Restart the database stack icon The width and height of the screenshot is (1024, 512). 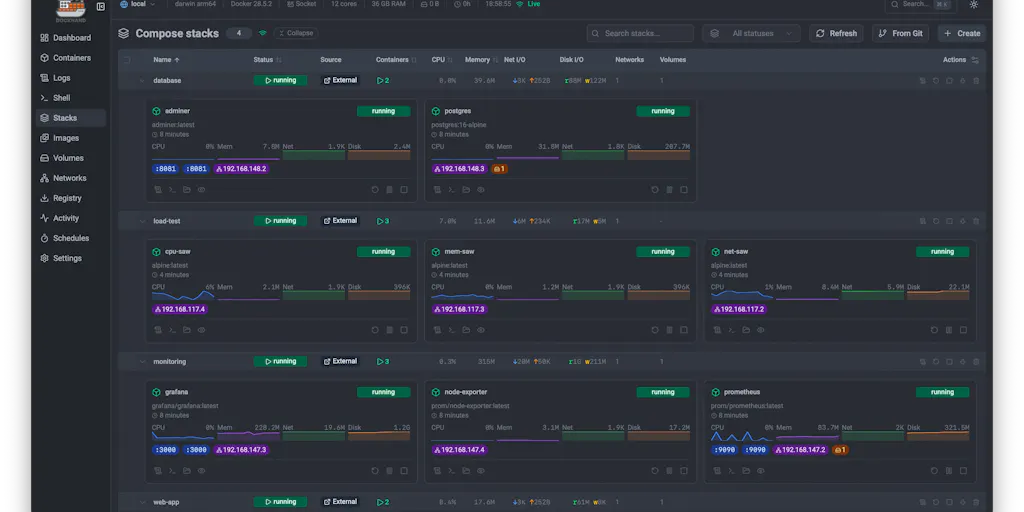click(936, 81)
